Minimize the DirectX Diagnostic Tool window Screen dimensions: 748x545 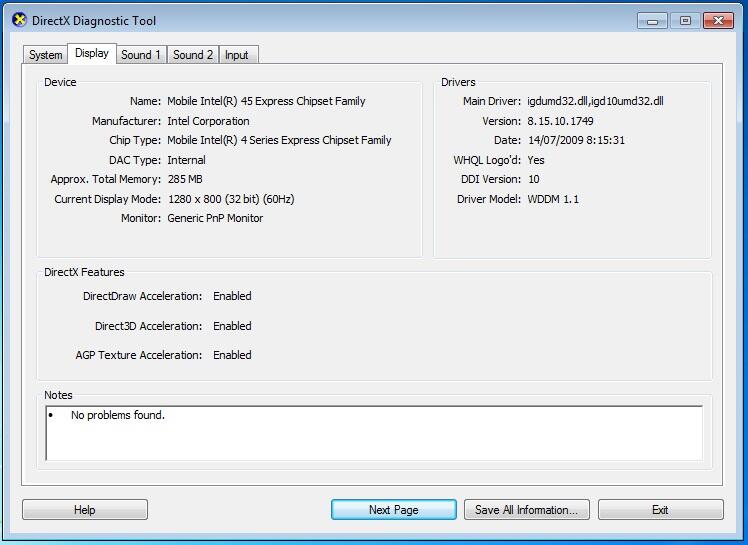652,21
